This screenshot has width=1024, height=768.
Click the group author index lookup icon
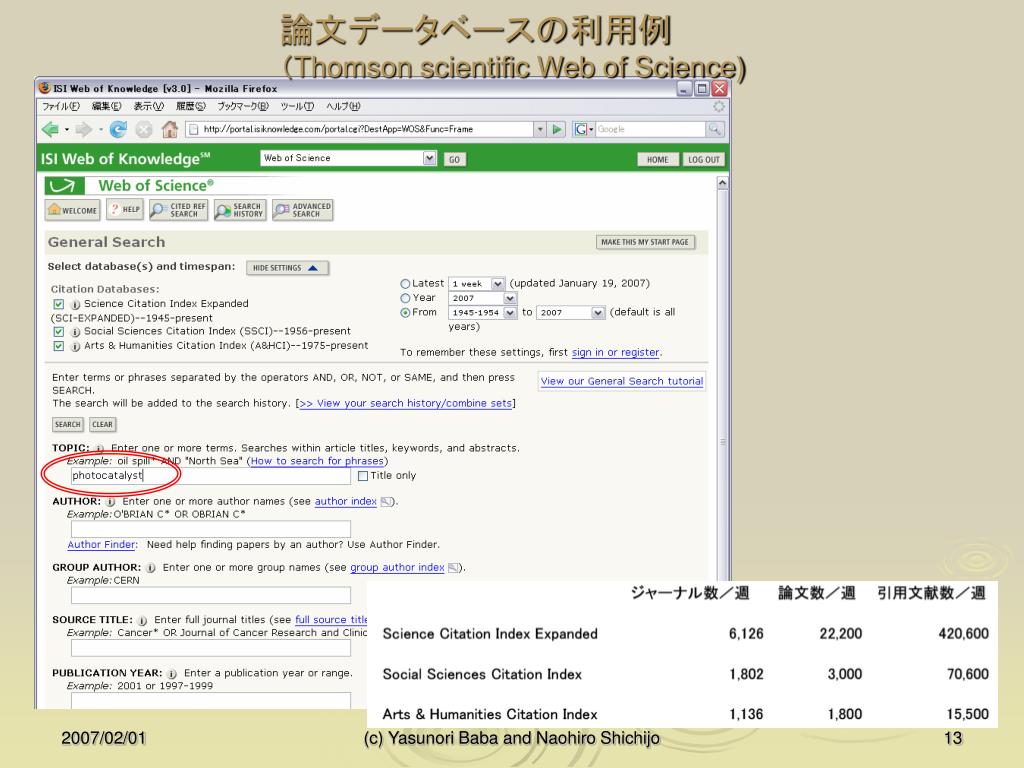[453, 568]
